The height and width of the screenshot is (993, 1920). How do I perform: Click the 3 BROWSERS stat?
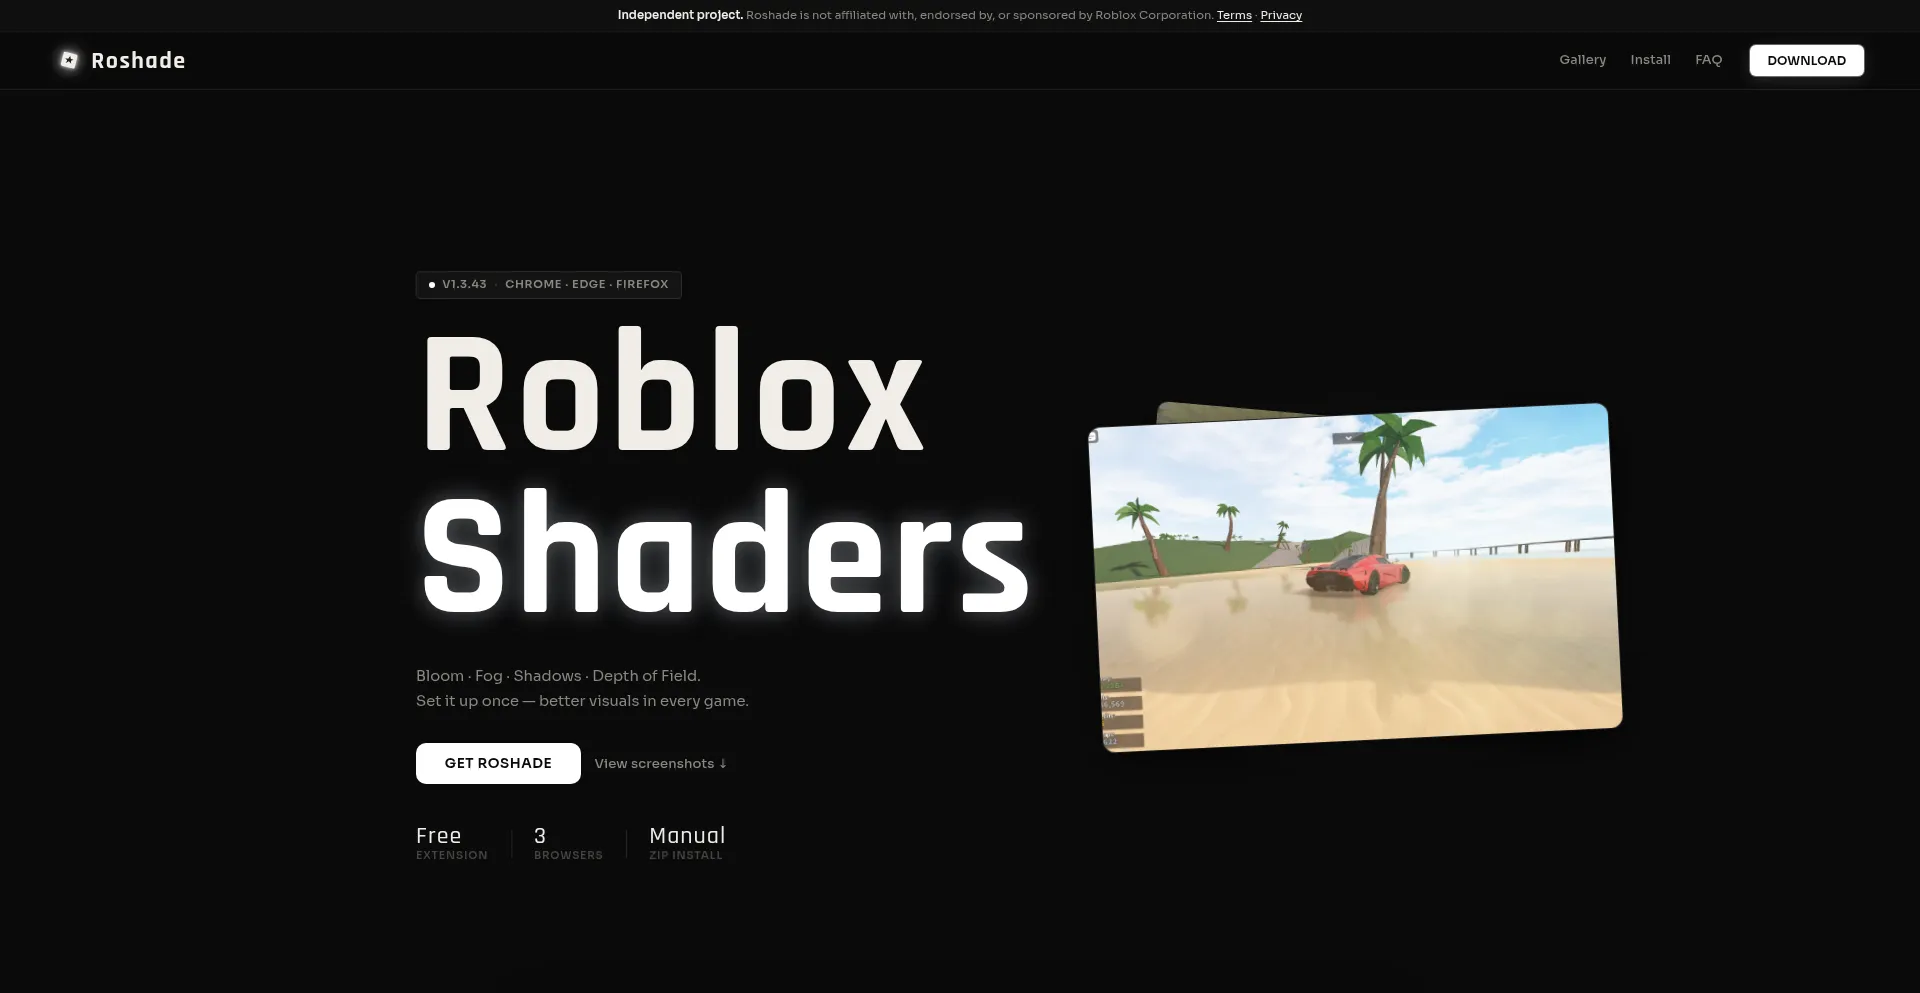click(568, 842)
